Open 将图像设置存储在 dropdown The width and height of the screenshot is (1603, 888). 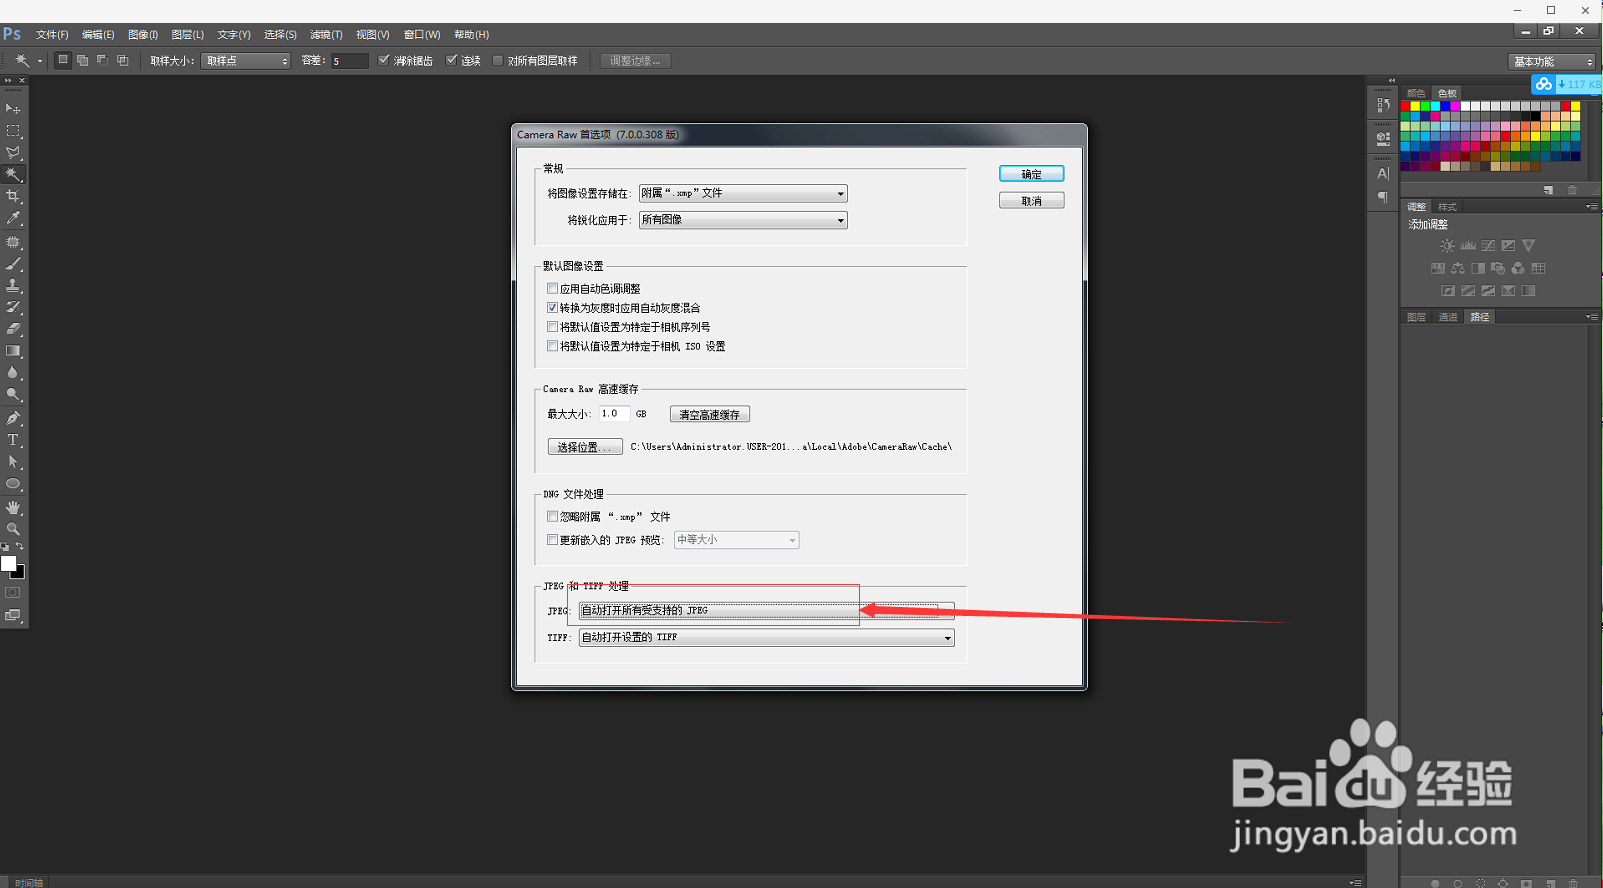coord(743,193)
